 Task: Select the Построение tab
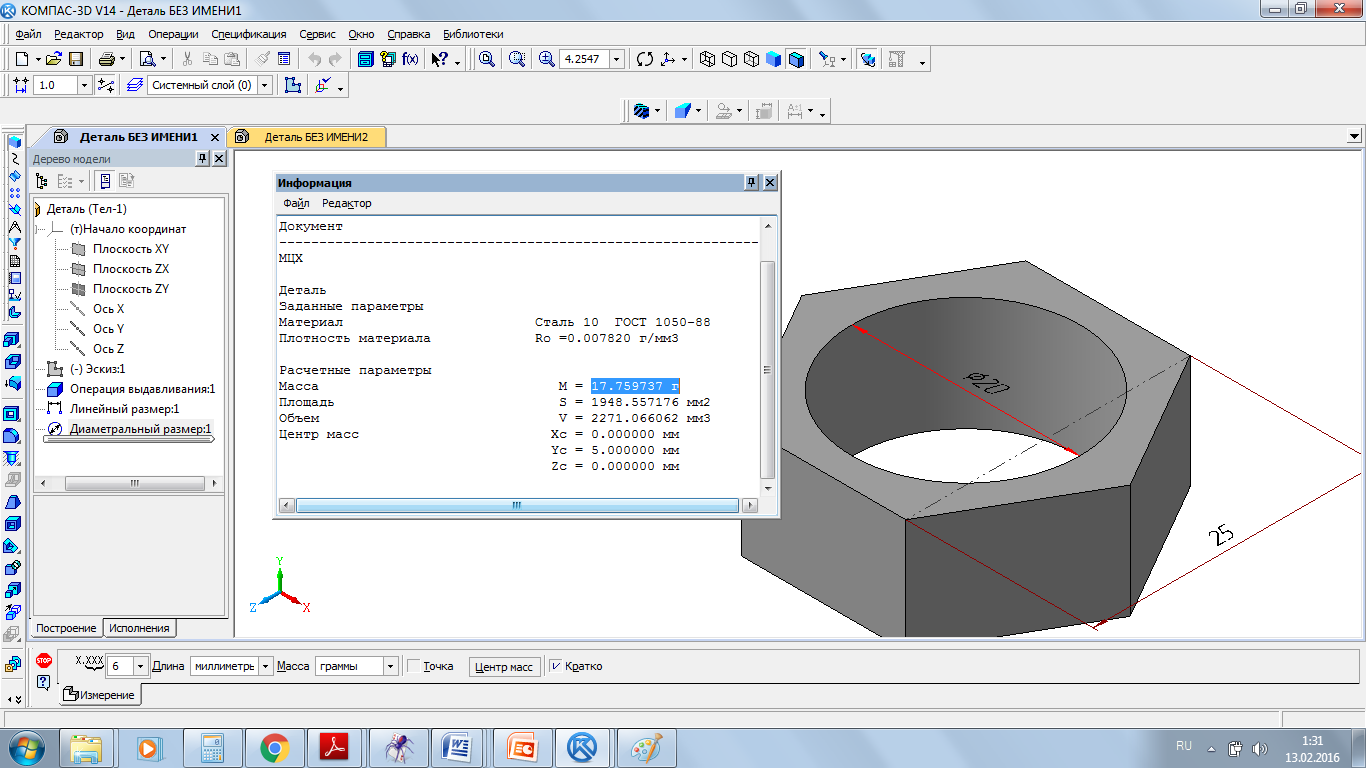pyautogui.click(x=66, y=628)
